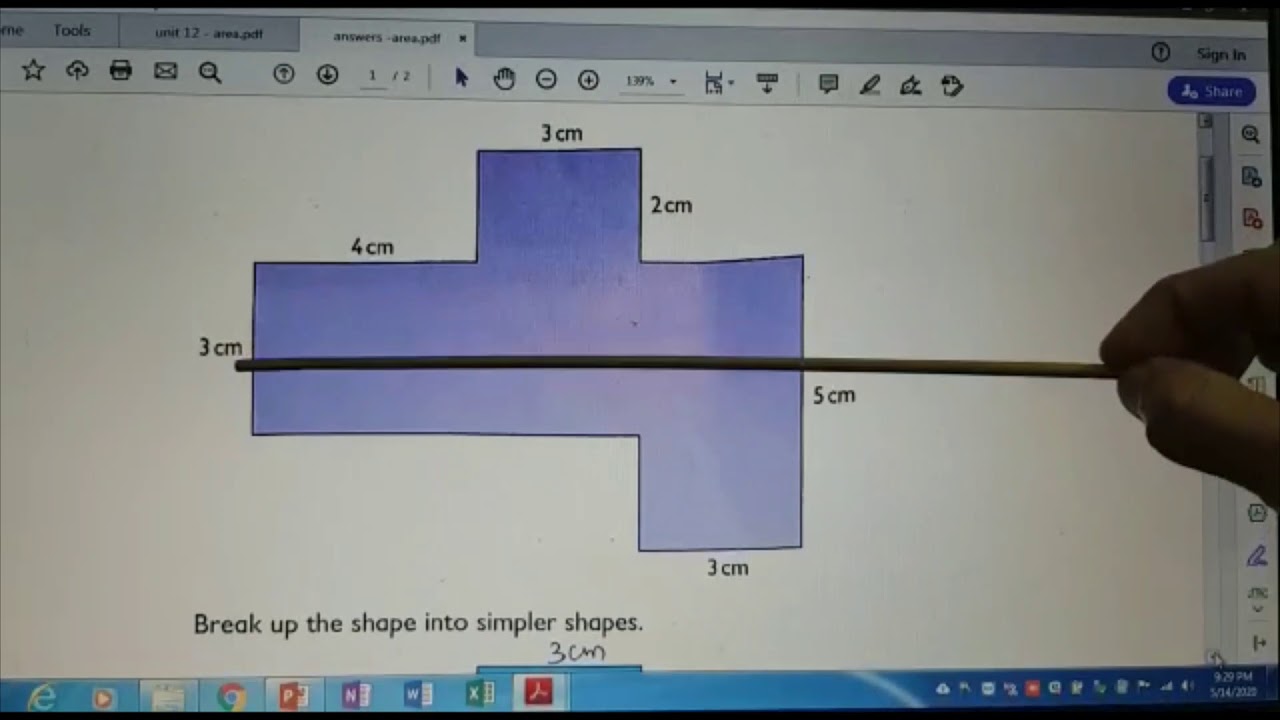Open the stamp tool icon

[x=952, y=86]
